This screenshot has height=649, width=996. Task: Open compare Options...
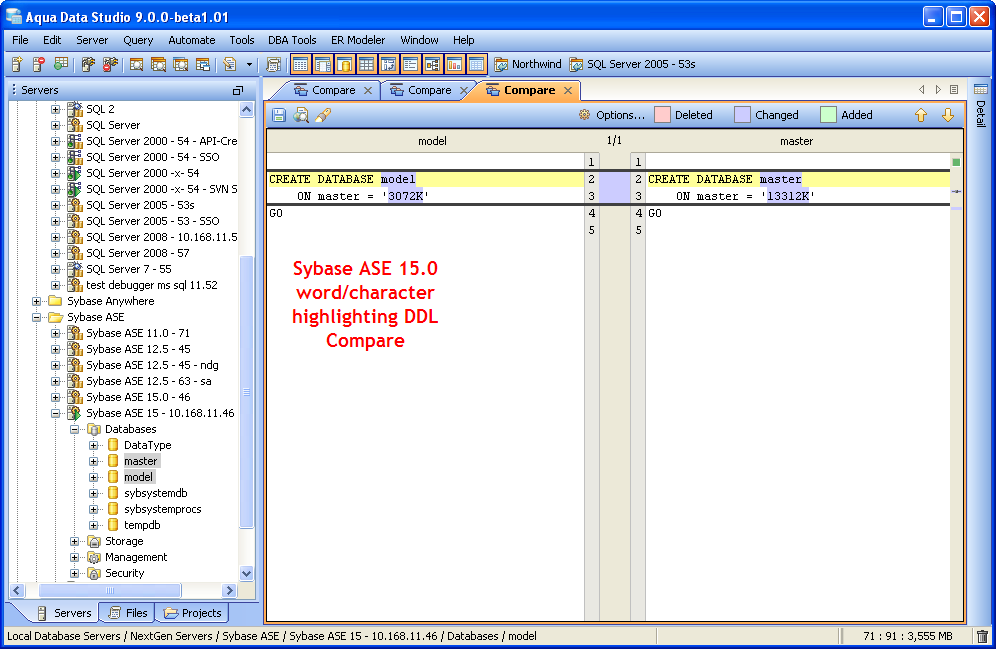(x=612, y=115)
